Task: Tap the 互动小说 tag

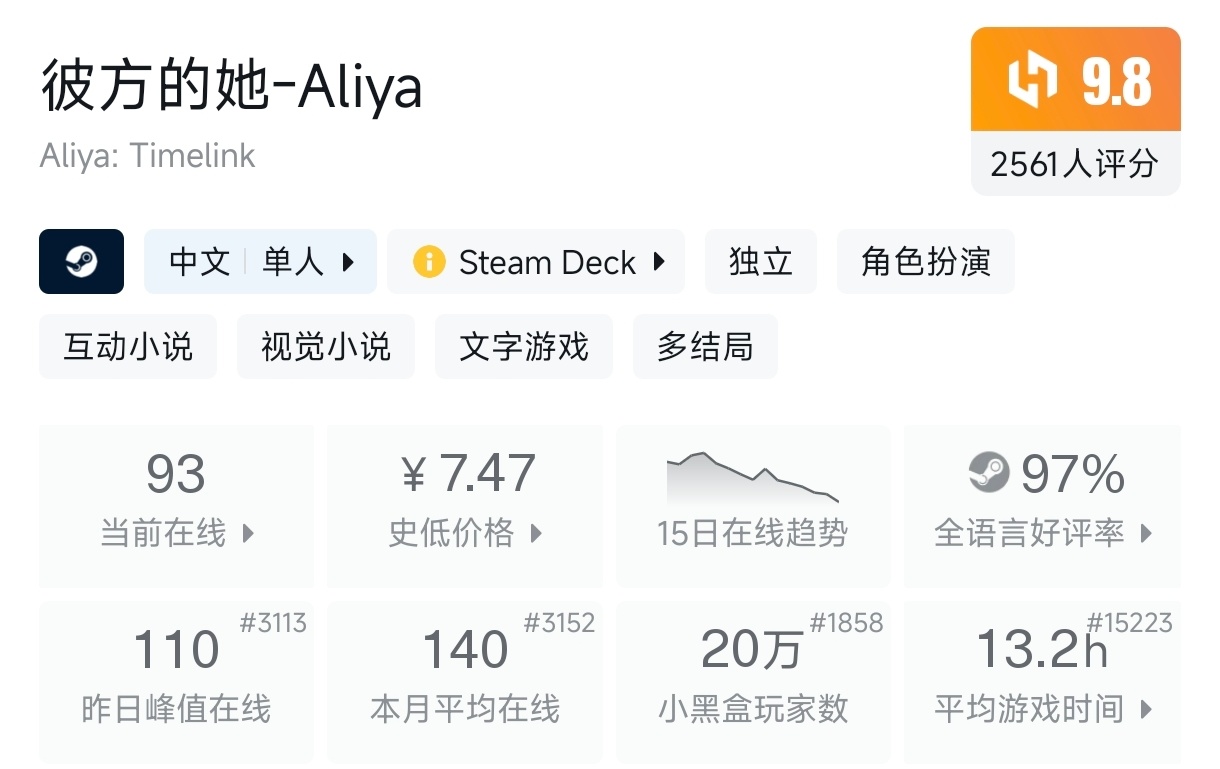Action: (128, 347)
